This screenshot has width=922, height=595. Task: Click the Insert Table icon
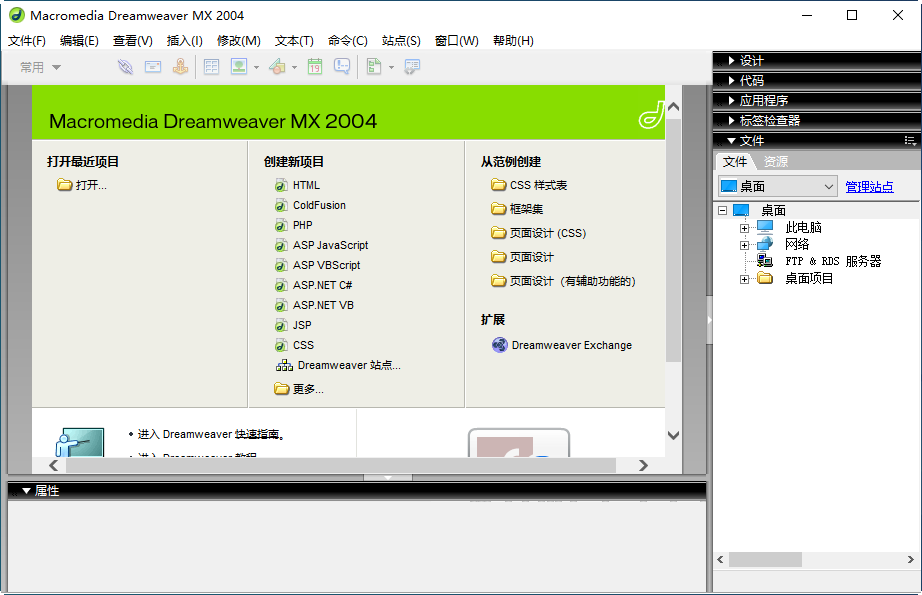coord(211,66)
